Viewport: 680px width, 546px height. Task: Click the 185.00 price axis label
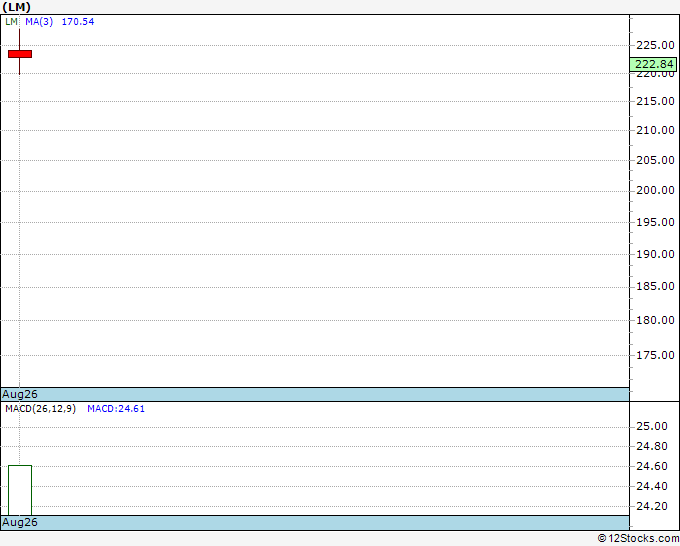pos(655,286)
